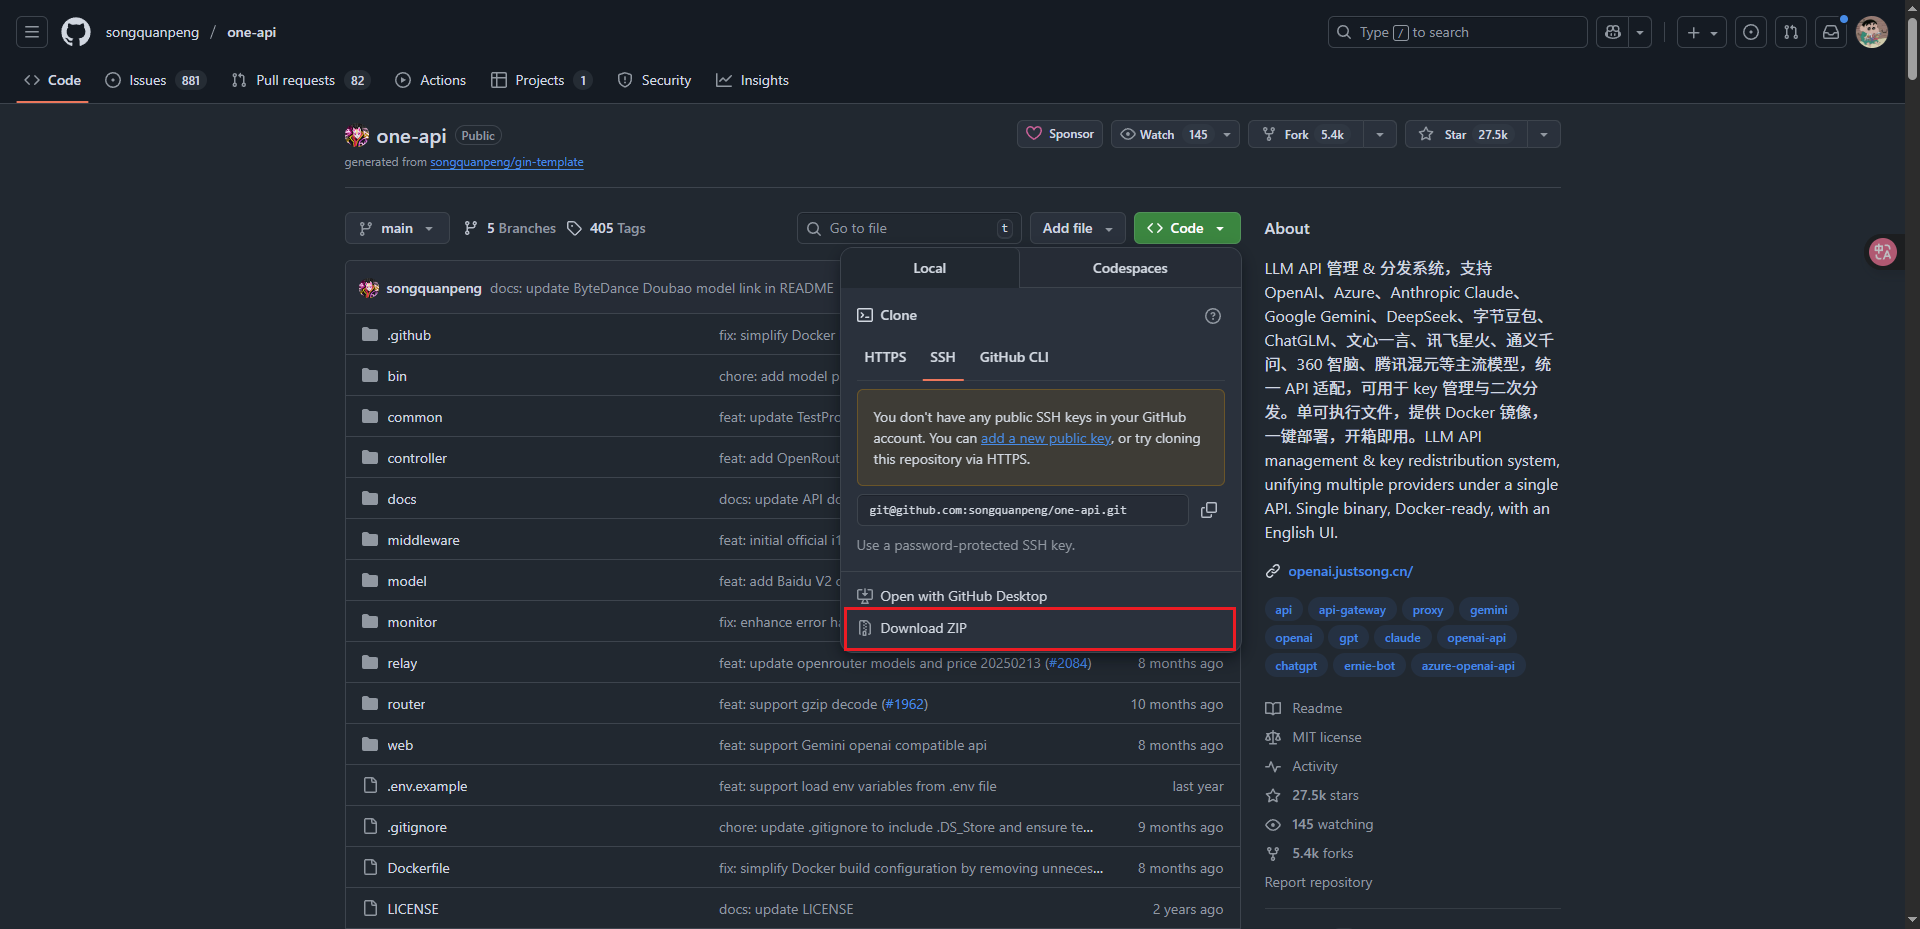Click the openai.justsong.cn website link
The width and height of the screenshot is (1920, 929).
(1350, 571)
